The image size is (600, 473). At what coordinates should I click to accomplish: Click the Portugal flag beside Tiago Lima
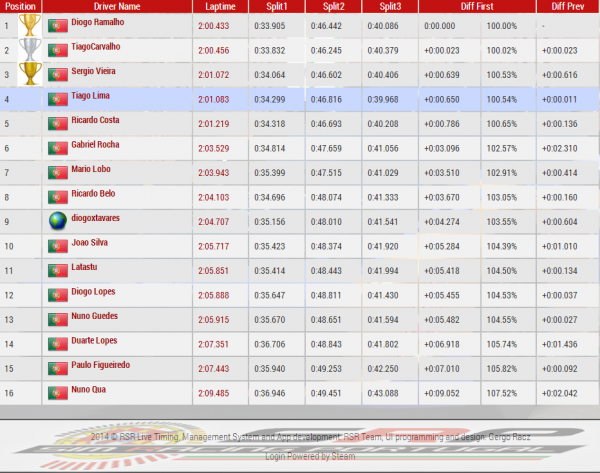click(x=57, y=99)
